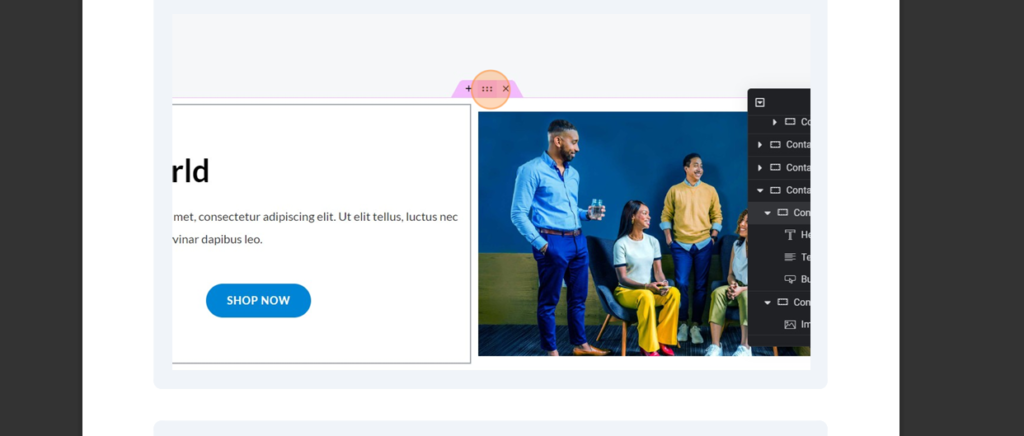Screen dimensions: 1024x436
Task: Select the Button widget icon in Navigator
Action: [x=790, y=279]
